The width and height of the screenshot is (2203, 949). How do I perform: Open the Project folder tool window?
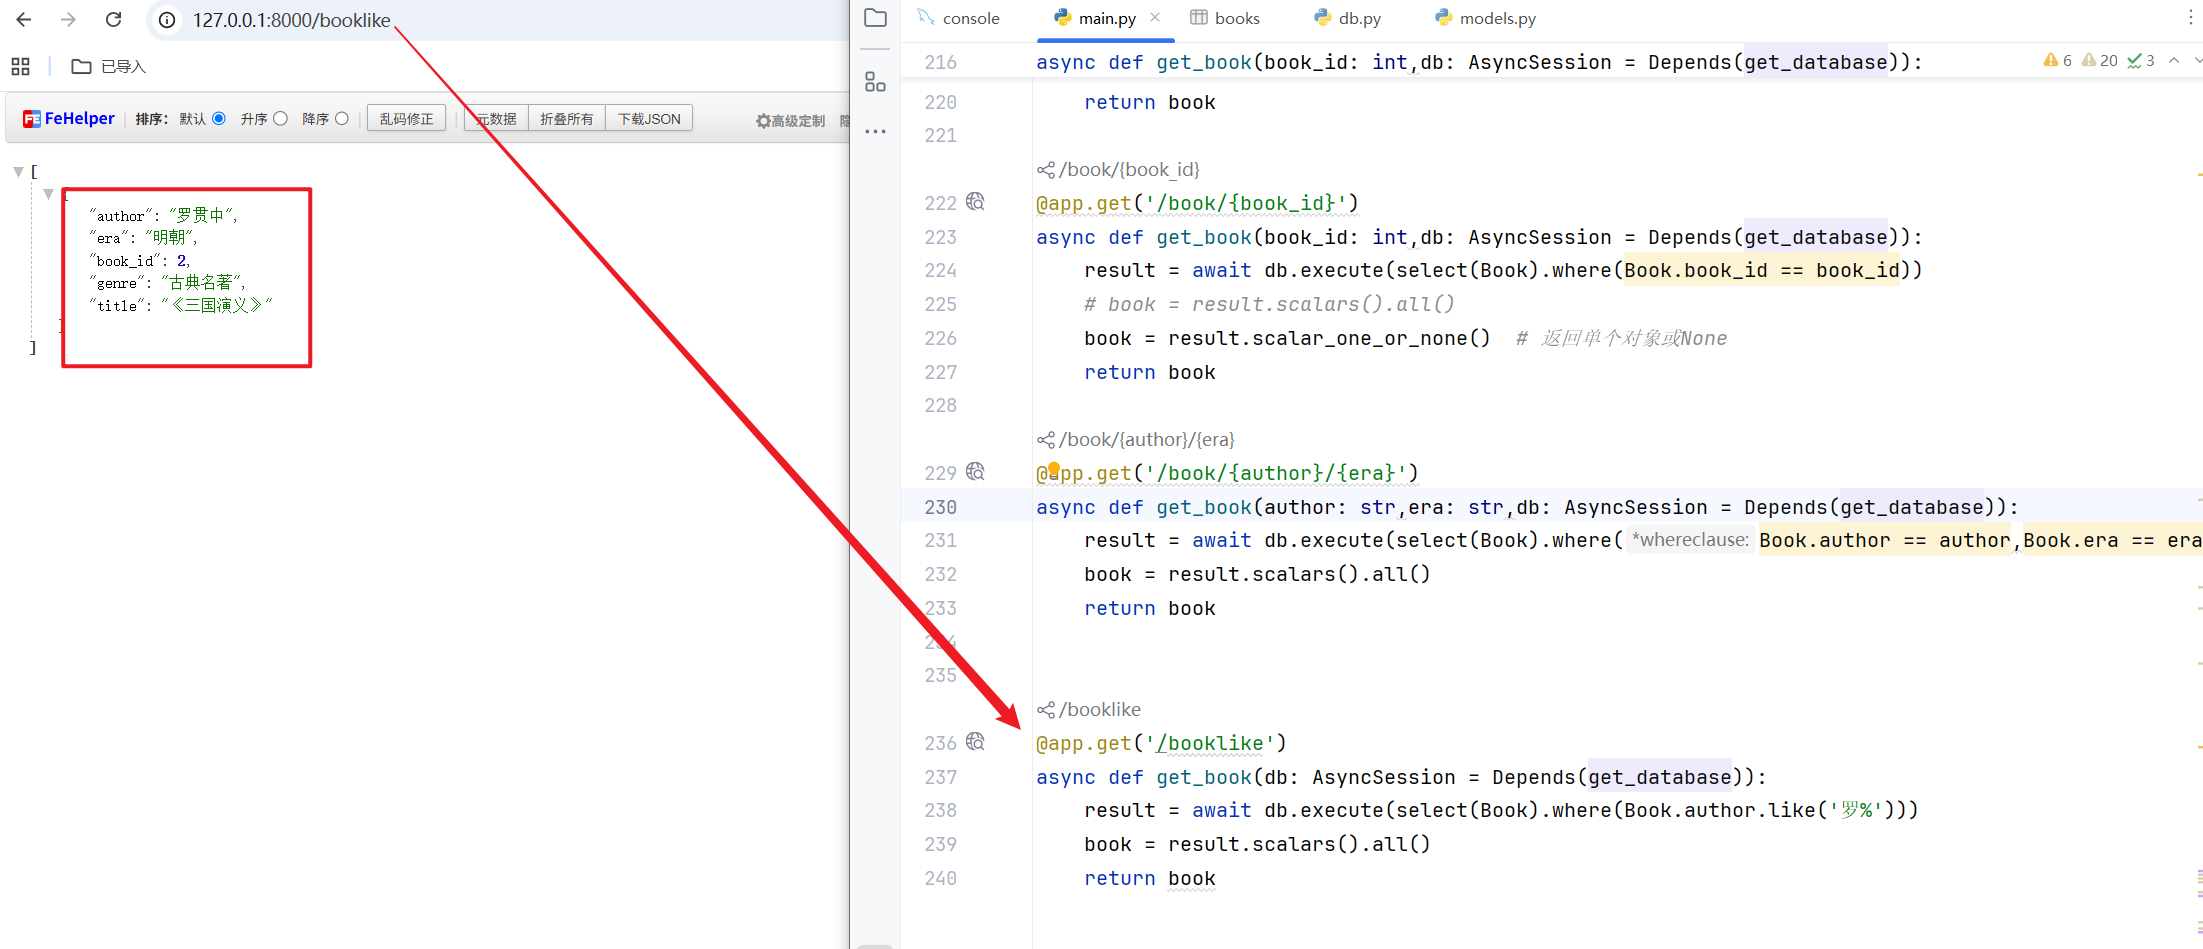coord(875,18)
